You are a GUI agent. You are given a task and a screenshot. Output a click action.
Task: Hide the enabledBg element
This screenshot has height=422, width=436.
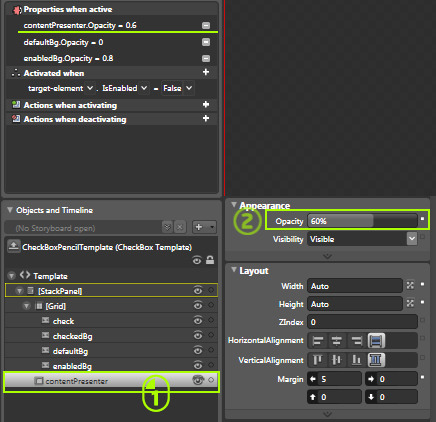(x=198, y=365)
